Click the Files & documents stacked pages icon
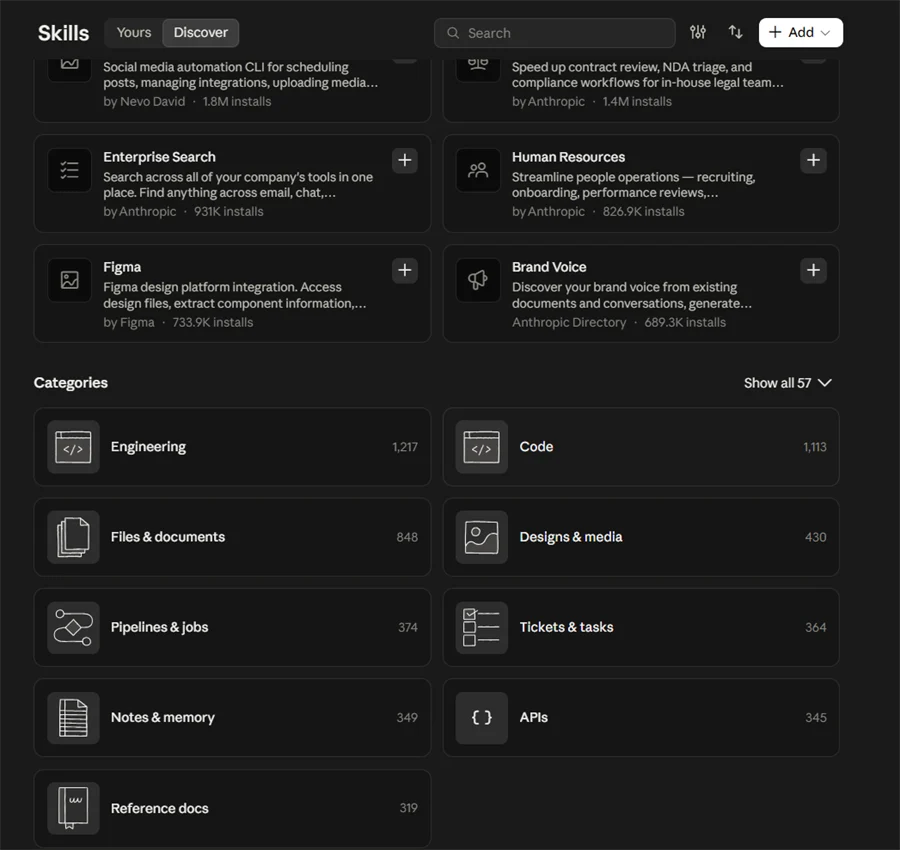The height and width of the screenshot is (850, 900). click(x=73, y=537)
